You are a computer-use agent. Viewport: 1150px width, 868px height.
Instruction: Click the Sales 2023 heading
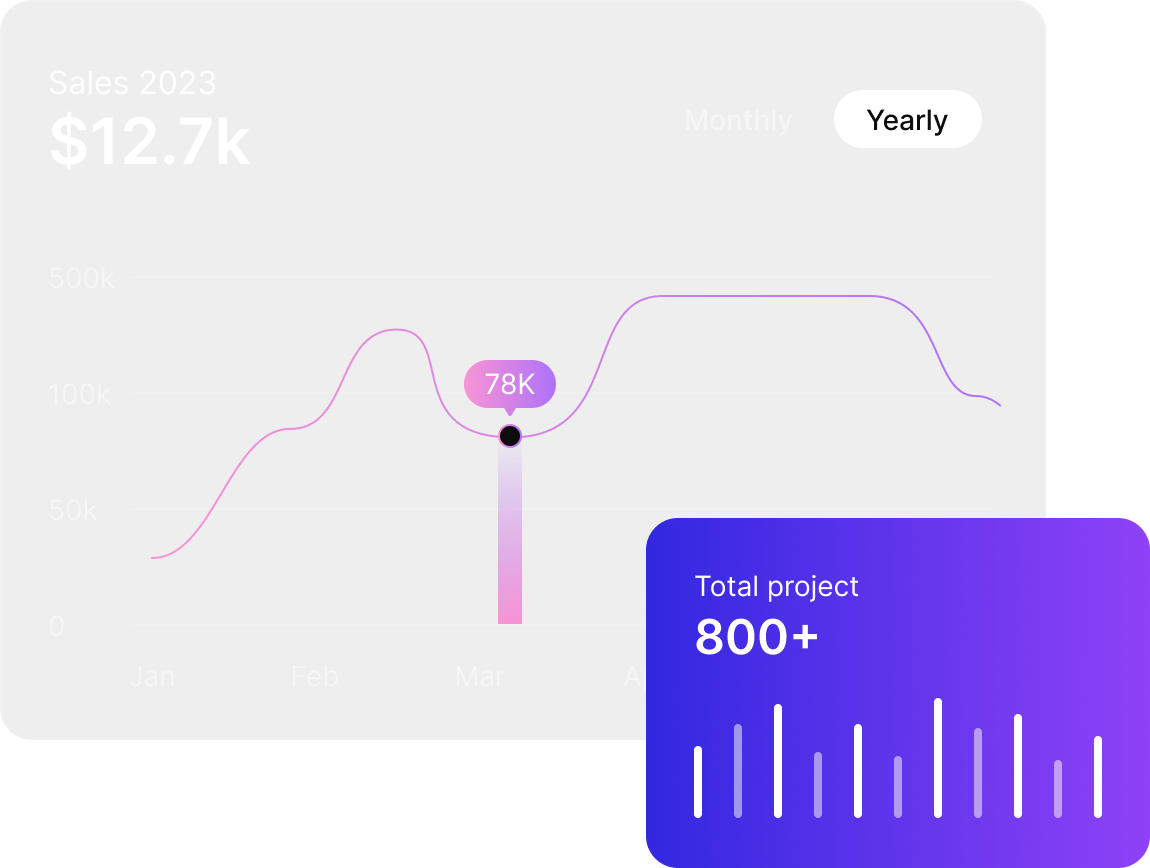tap(133, 83)
